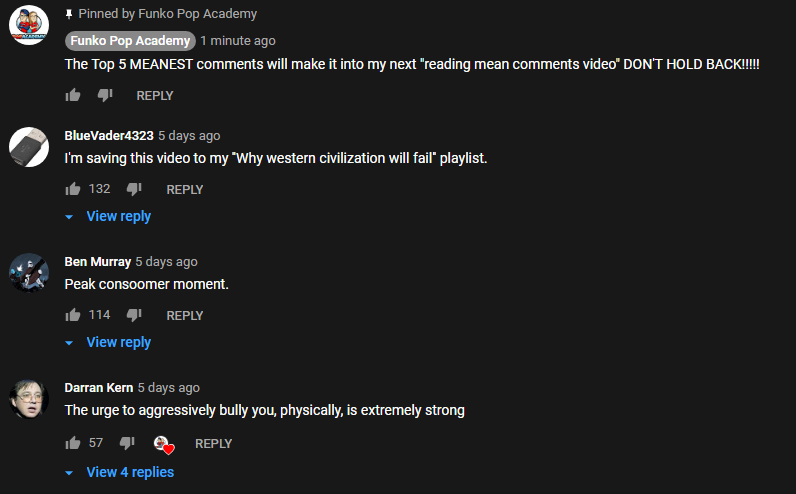This screenshot has width=796, height=494.
Task: Reply to the pinned comment
Action: 155,95
